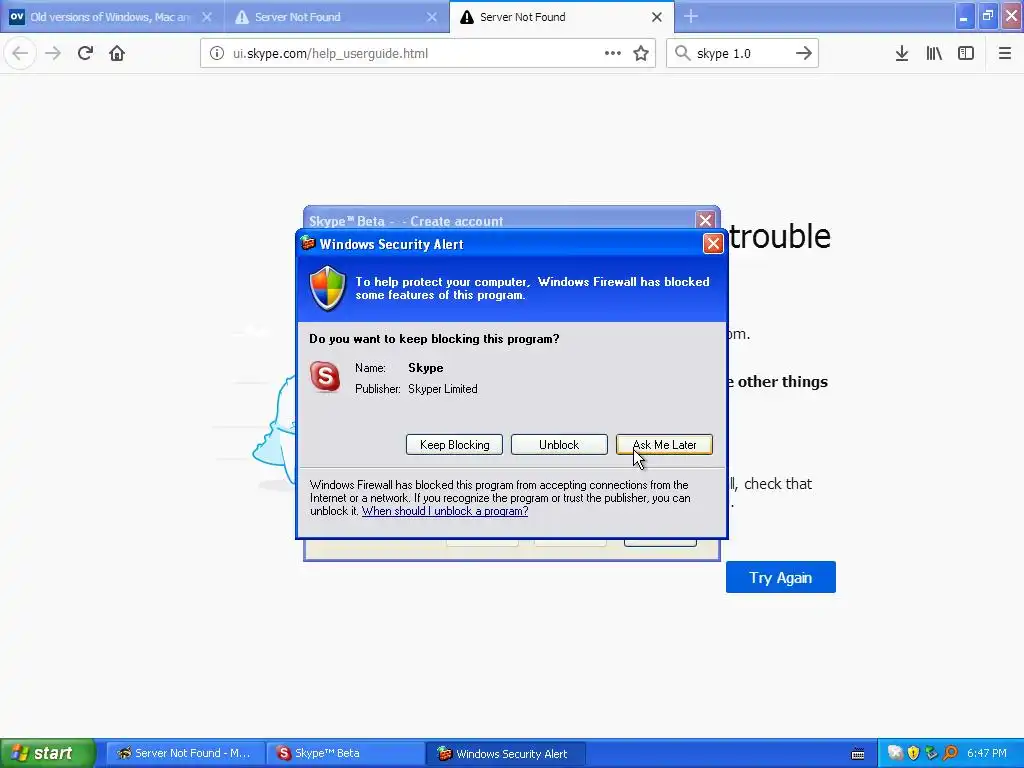Focus the 'skype 1.0' search box
Screen dimensions: 1024x768
pyautogui.click(x=743, y=53)
